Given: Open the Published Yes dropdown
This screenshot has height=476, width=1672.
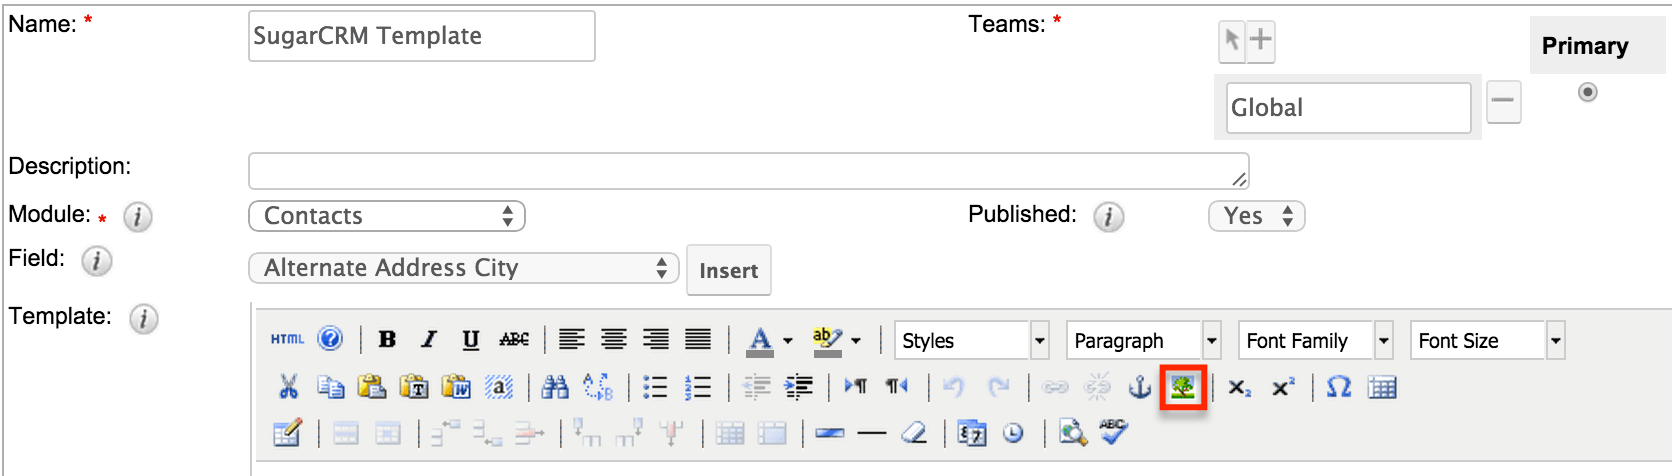Looking at the screenshot, I should click(x=1257, y=216).
